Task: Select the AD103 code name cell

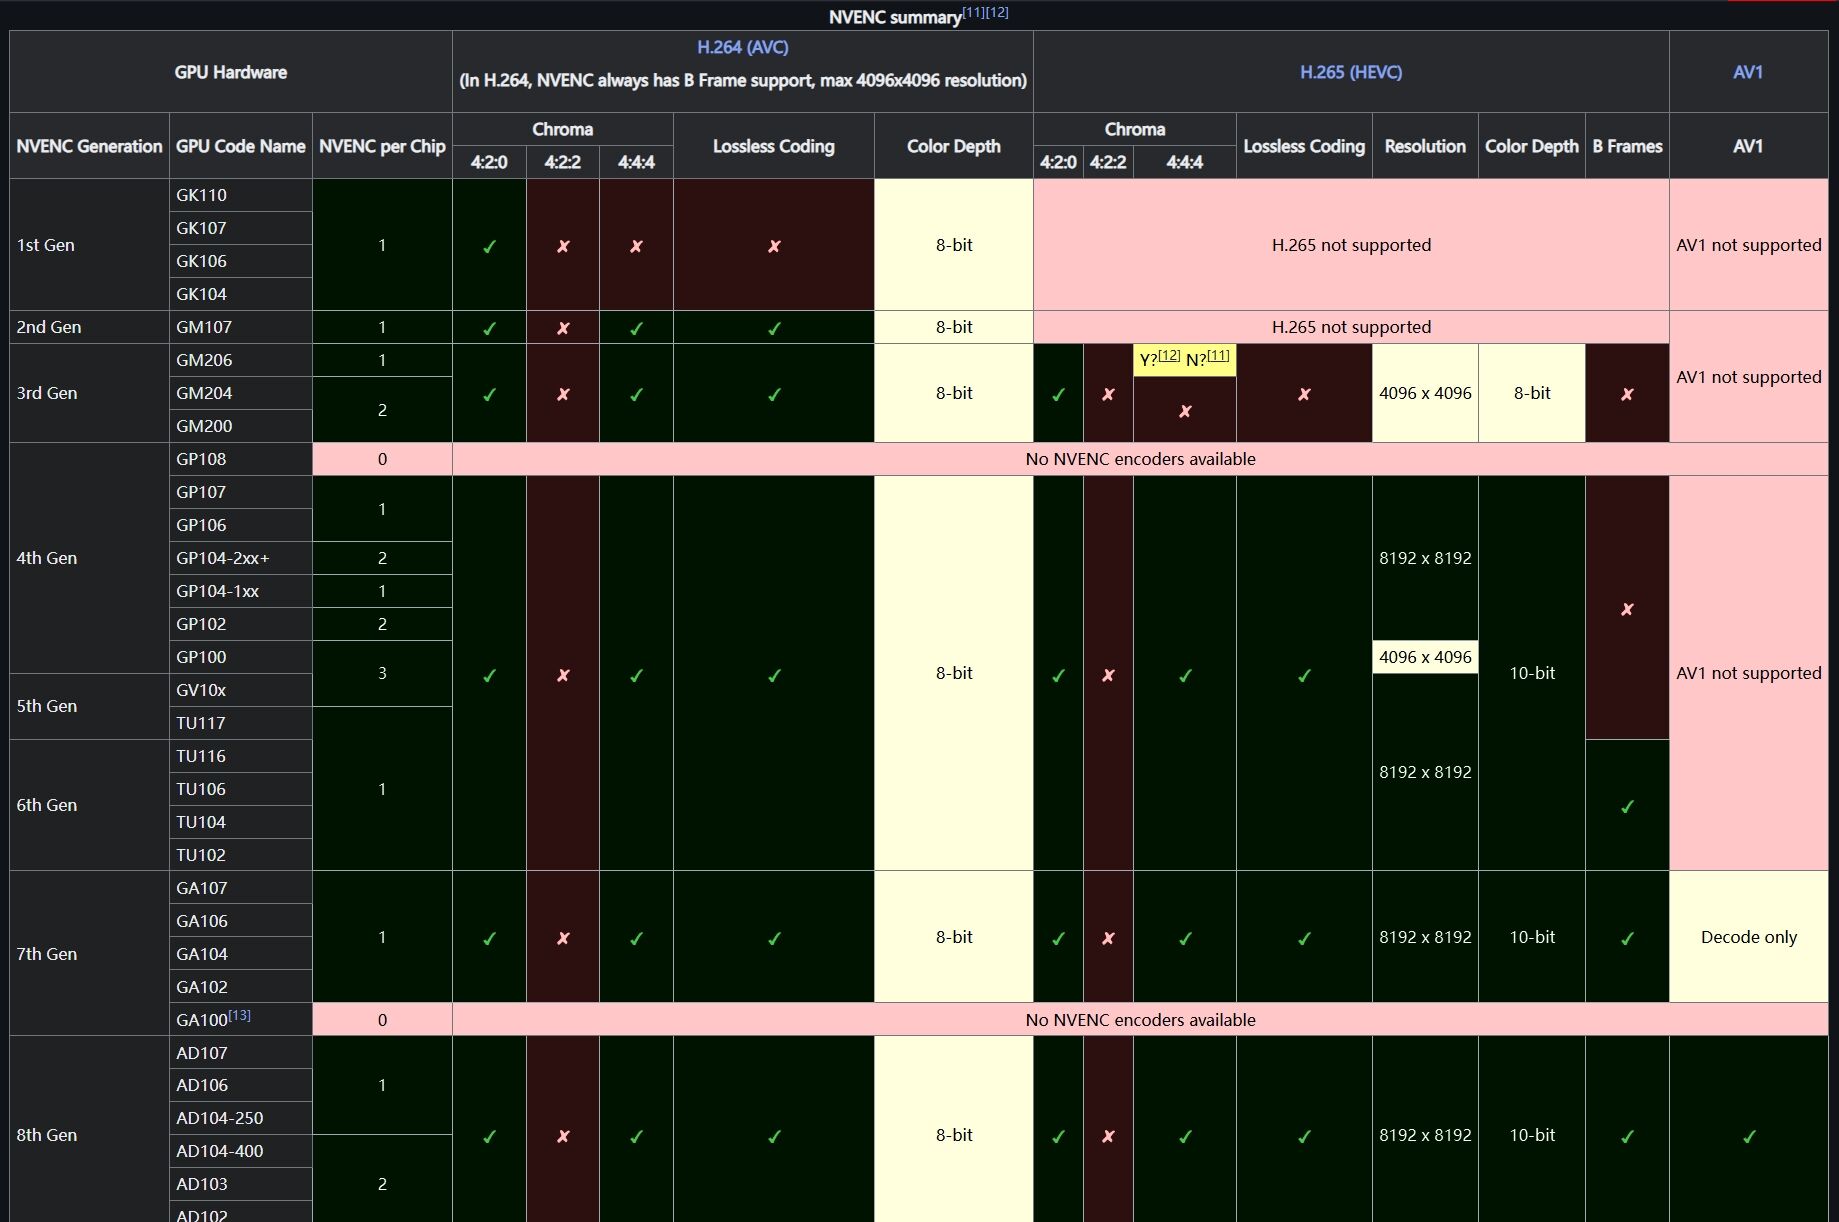Action: tap(240, 1184)
